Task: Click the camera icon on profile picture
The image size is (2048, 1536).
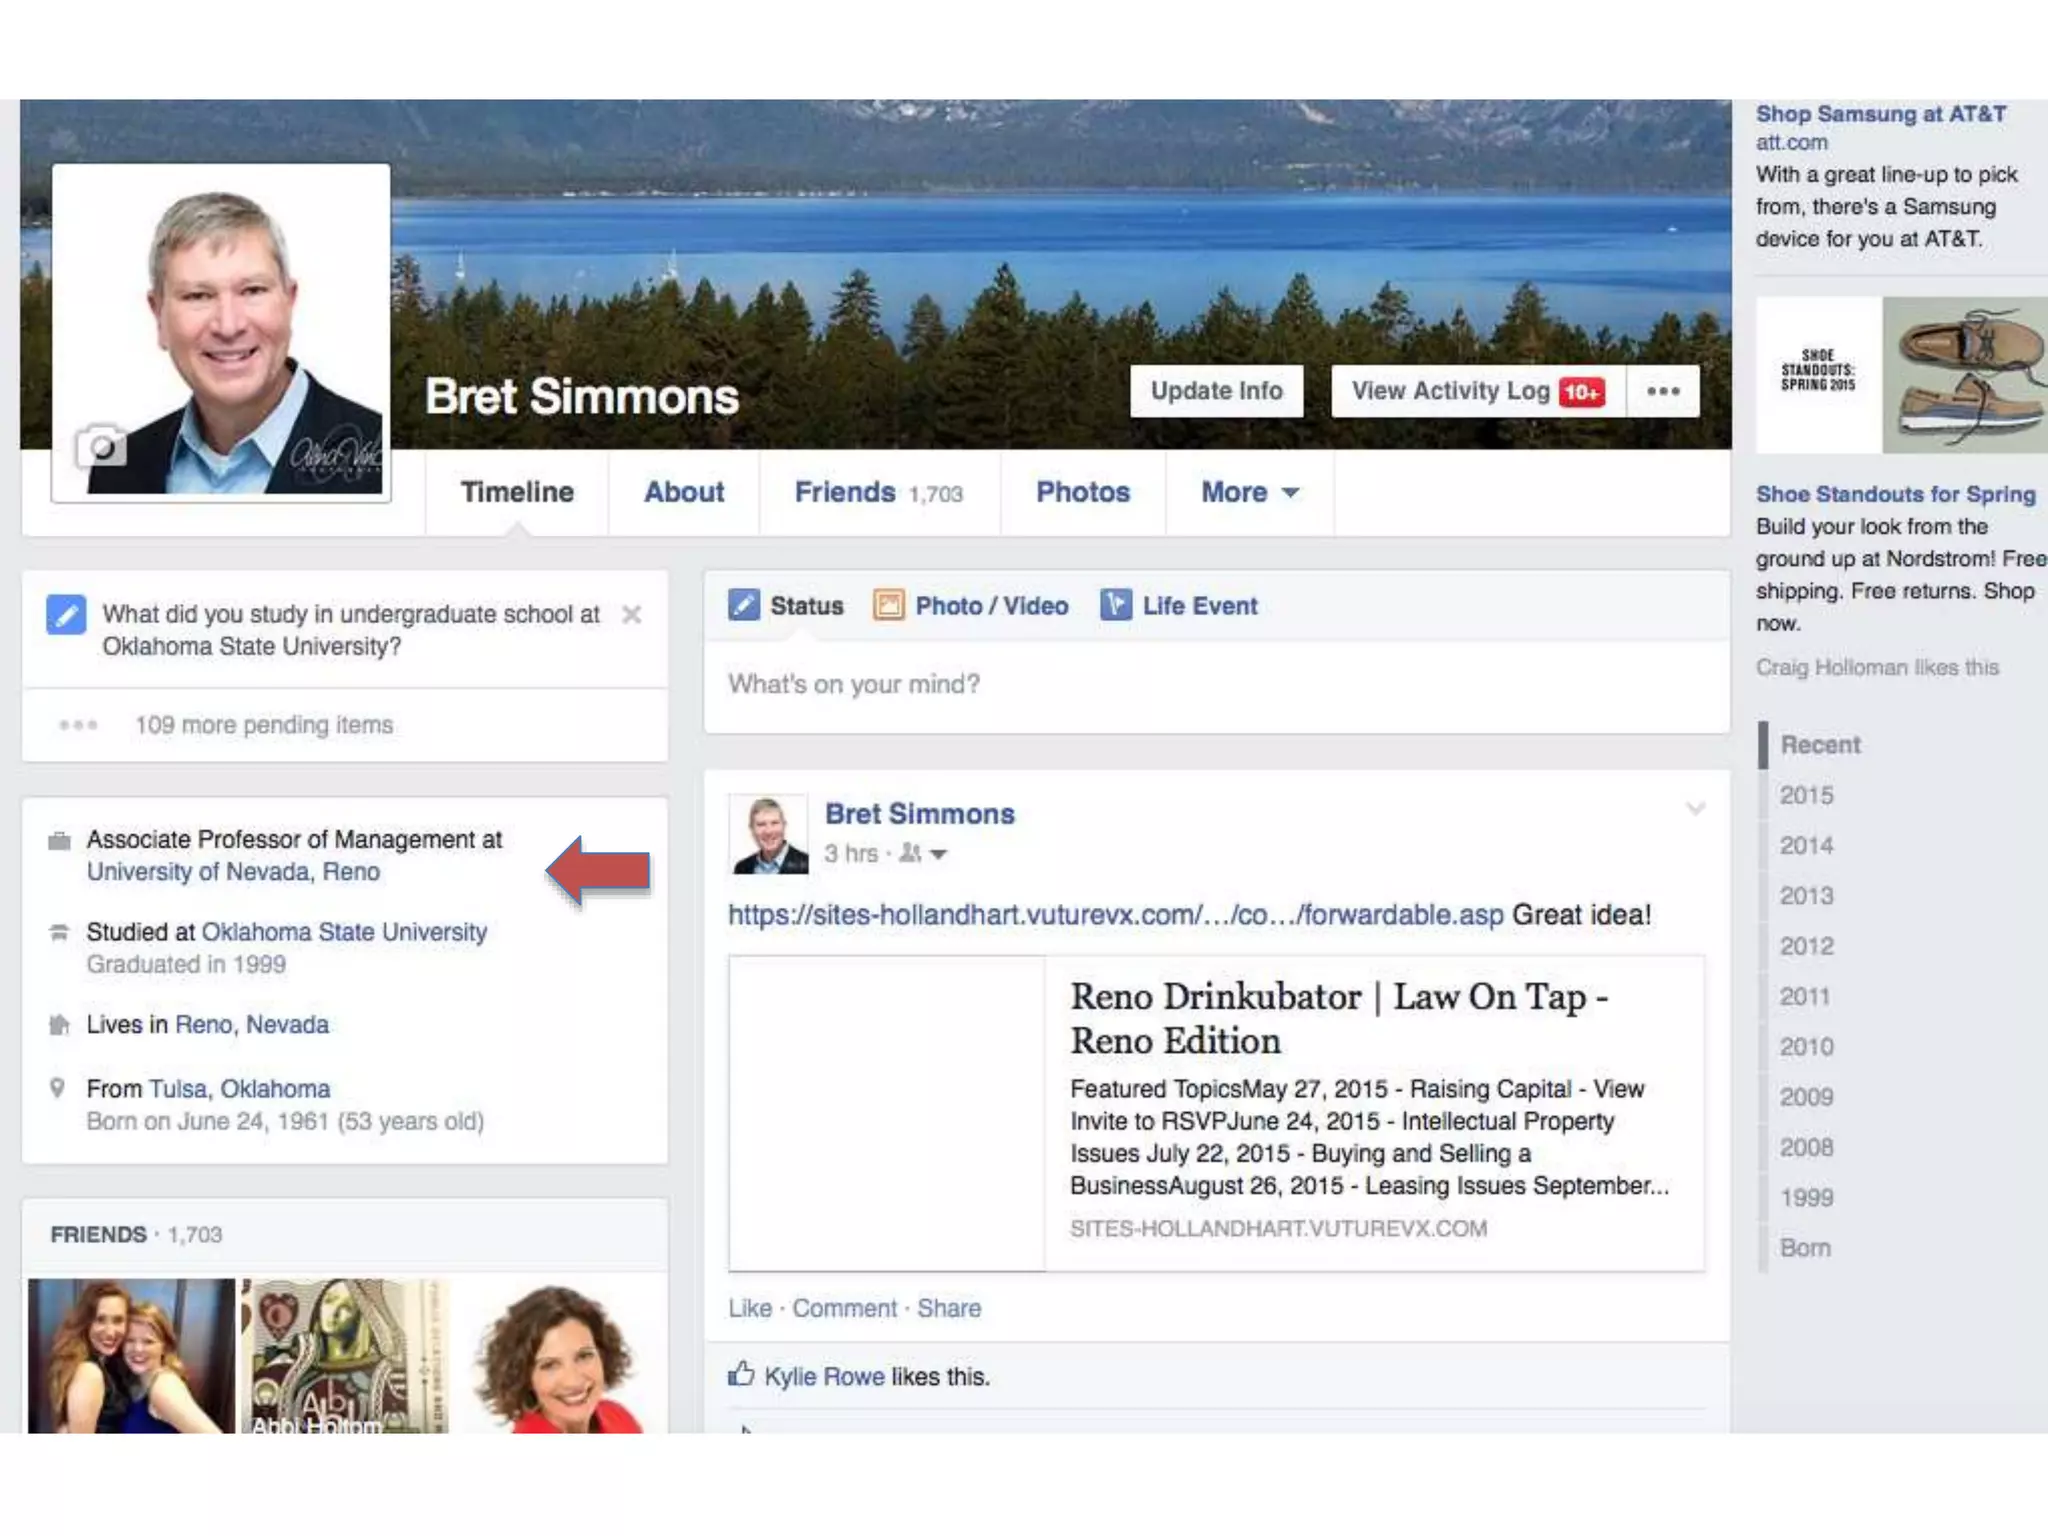Action: [x=101, y=447]
